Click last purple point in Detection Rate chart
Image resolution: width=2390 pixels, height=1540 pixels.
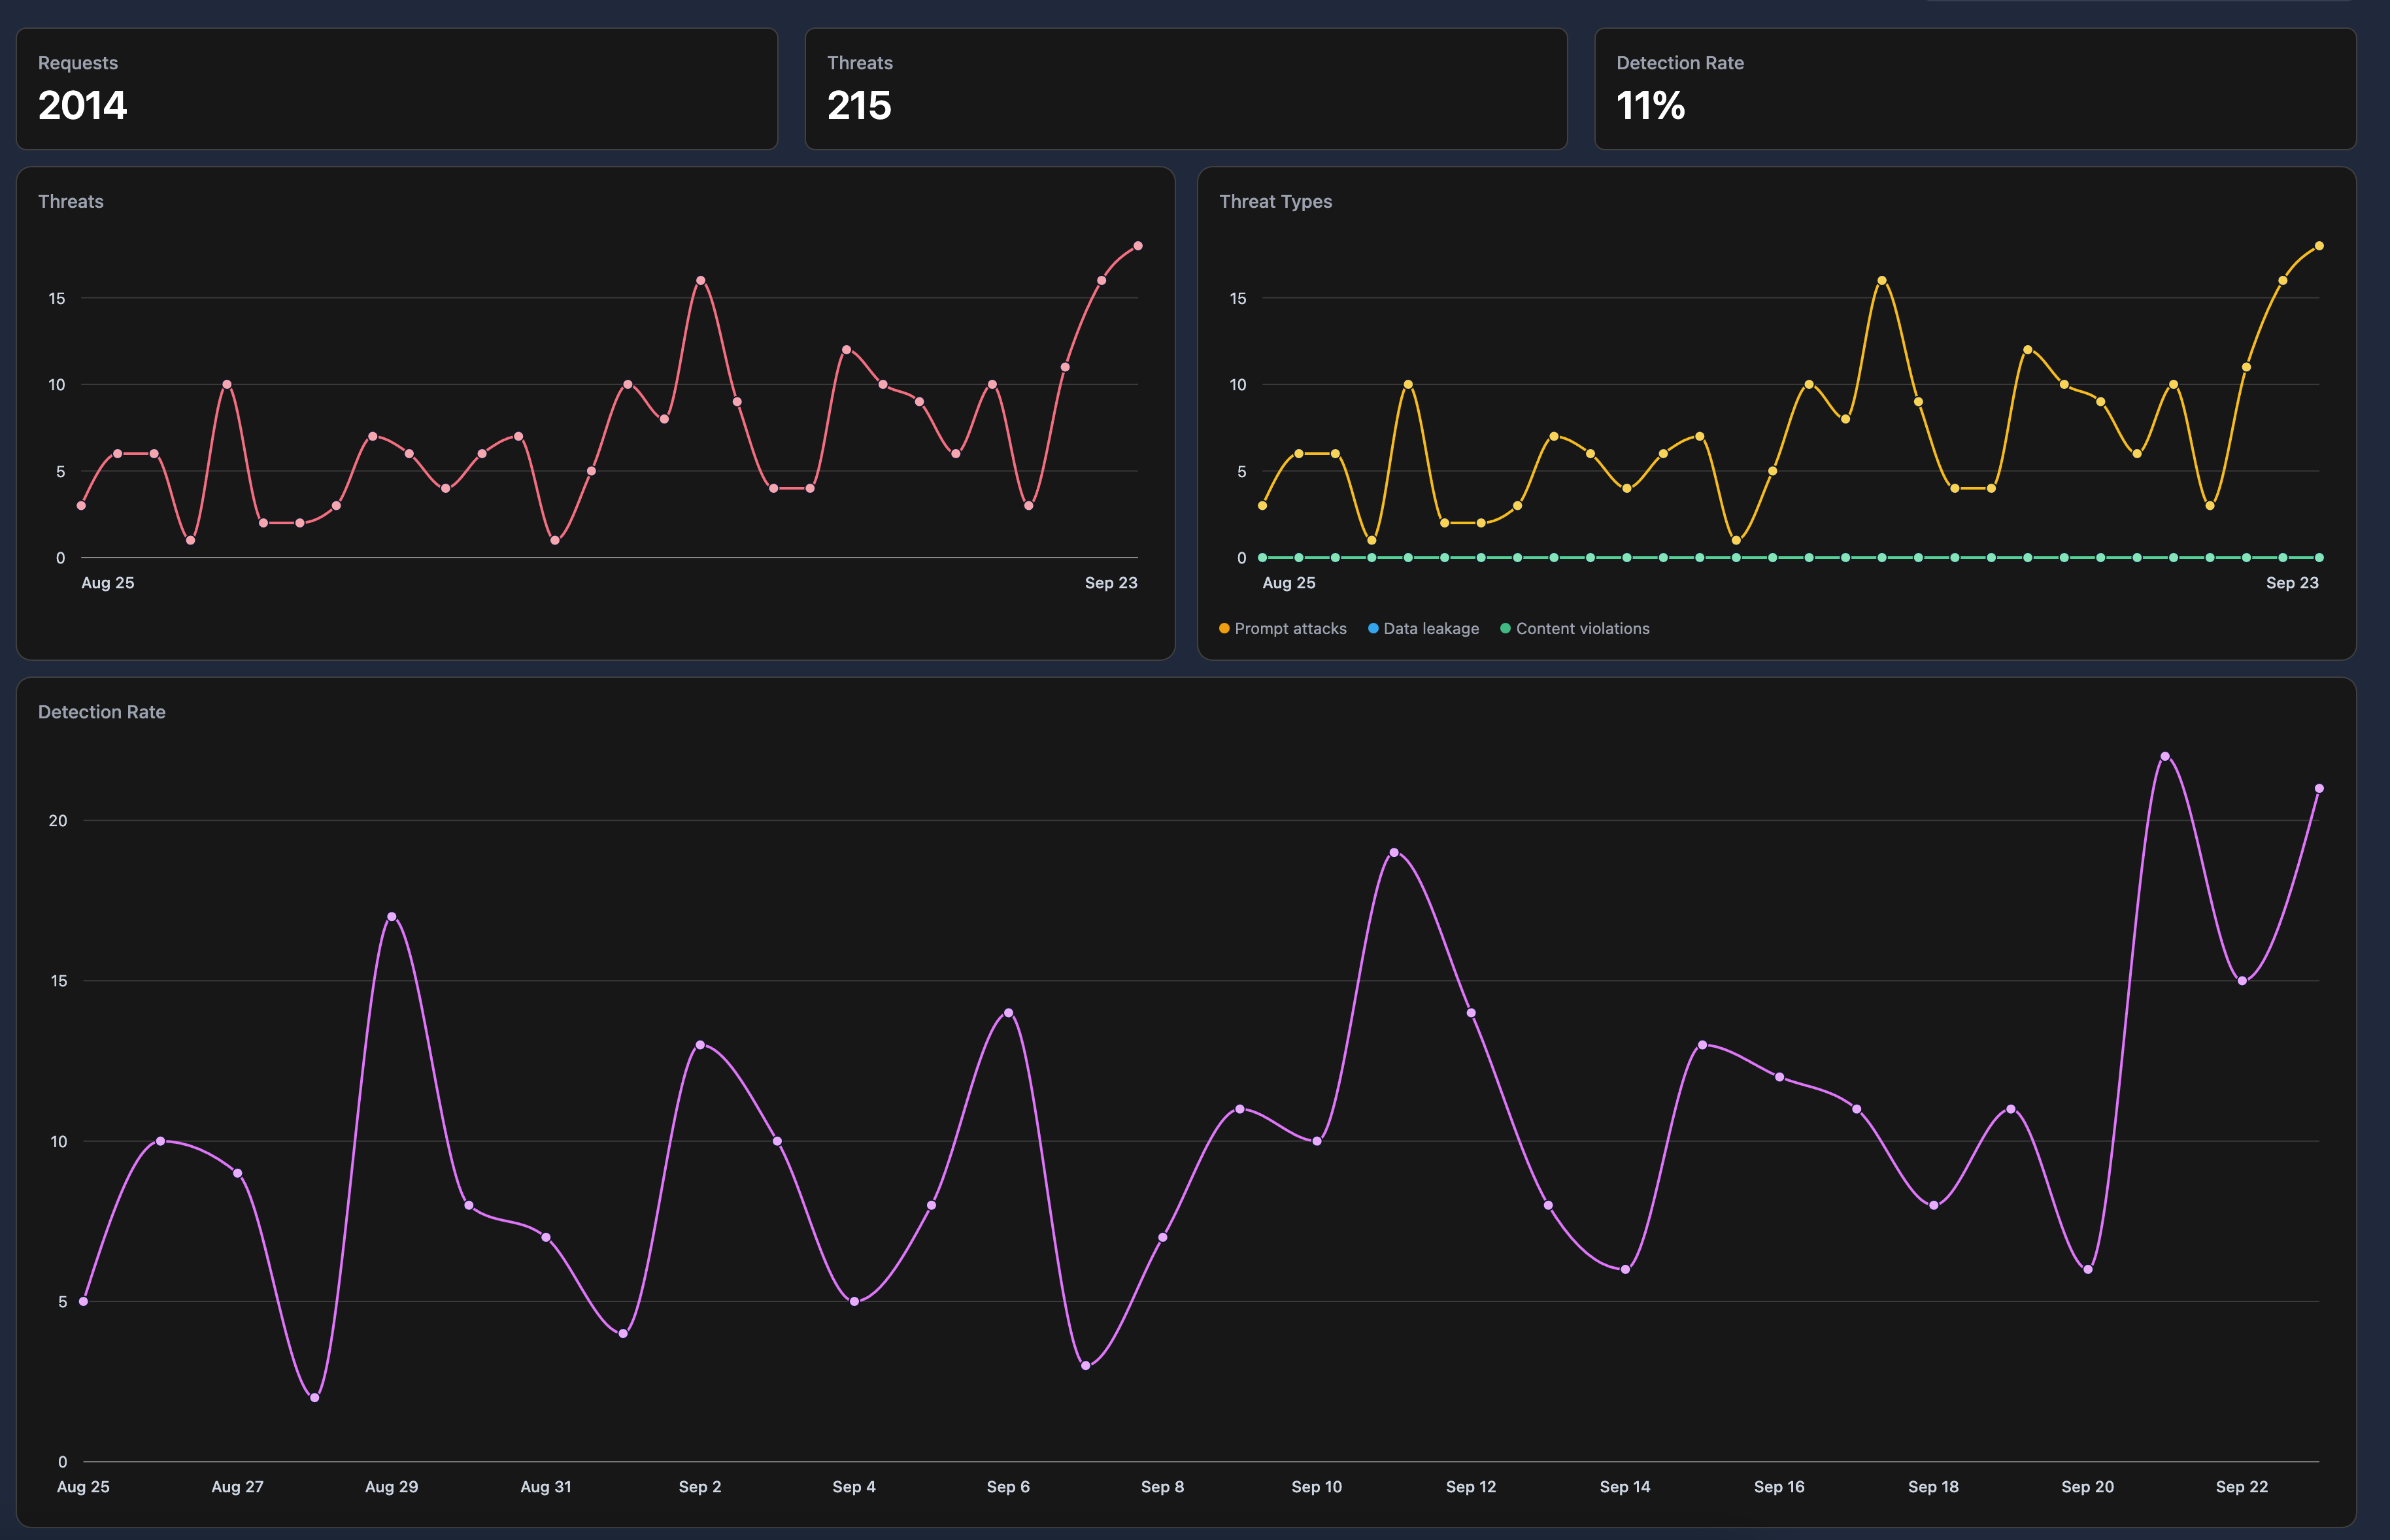2319,789
